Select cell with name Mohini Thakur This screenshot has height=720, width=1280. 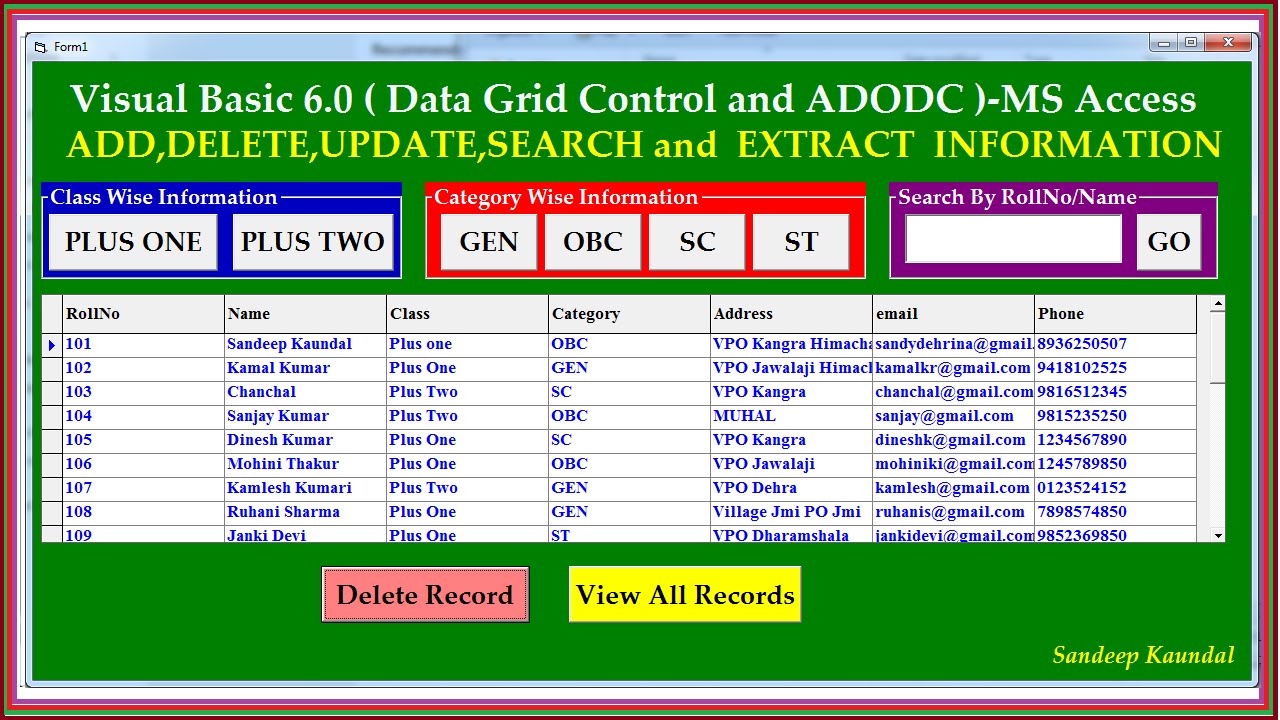click(x=305, y=464)
